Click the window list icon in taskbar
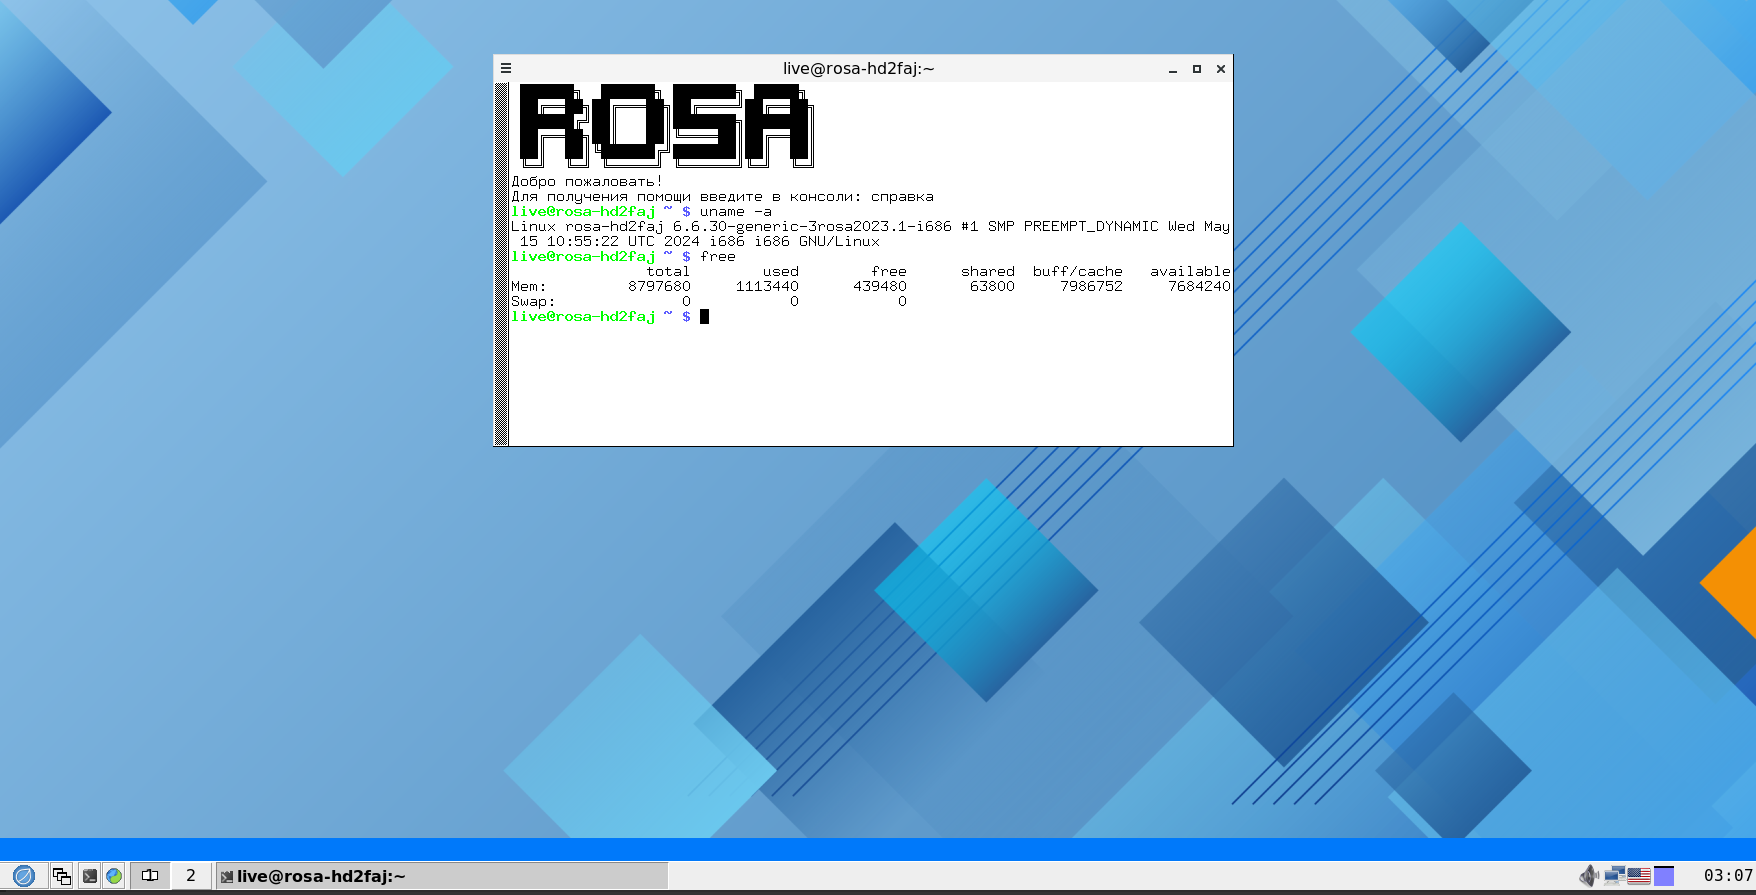 tap(62, 876)
